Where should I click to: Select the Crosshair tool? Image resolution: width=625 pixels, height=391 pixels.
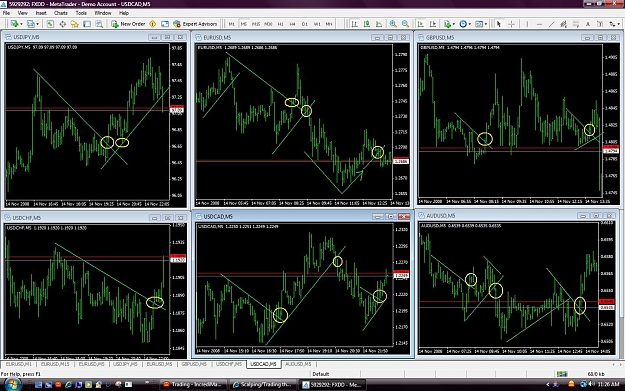[x=511, y=24]
